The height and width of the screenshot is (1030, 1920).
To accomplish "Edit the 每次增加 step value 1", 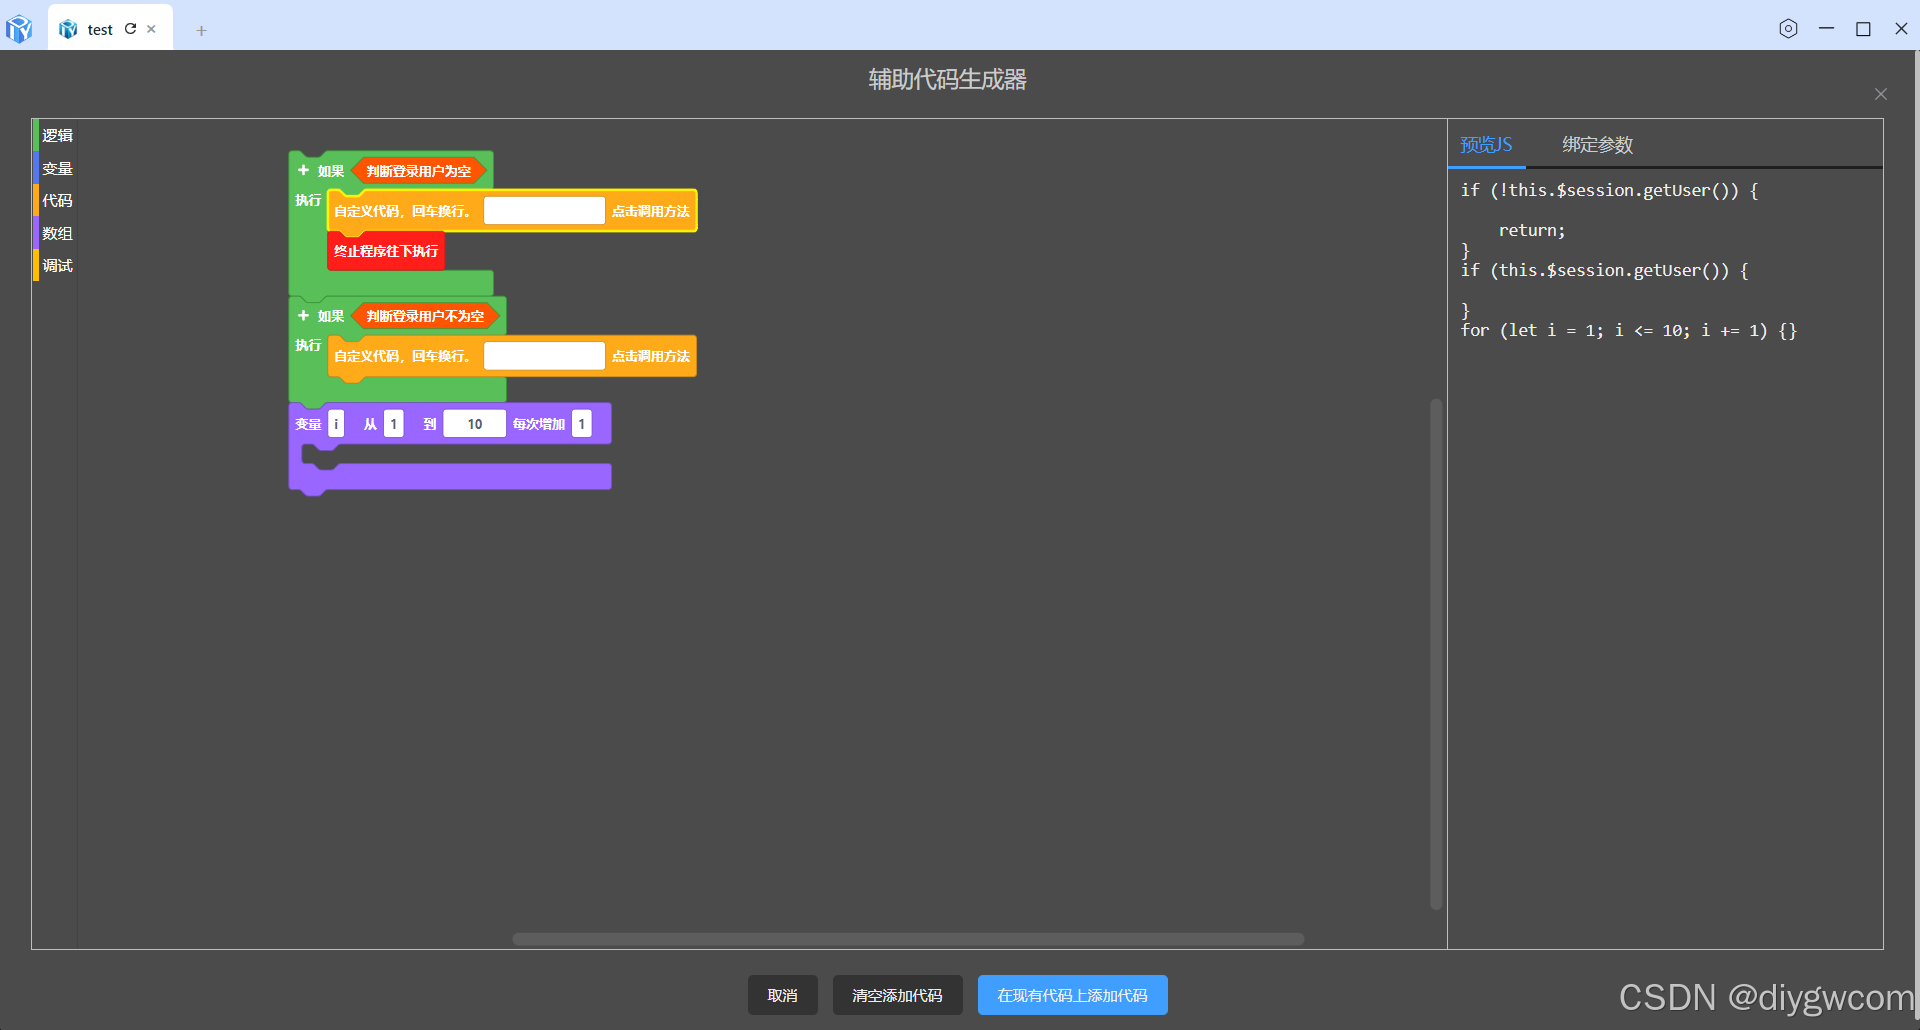I will coord(582,424).
